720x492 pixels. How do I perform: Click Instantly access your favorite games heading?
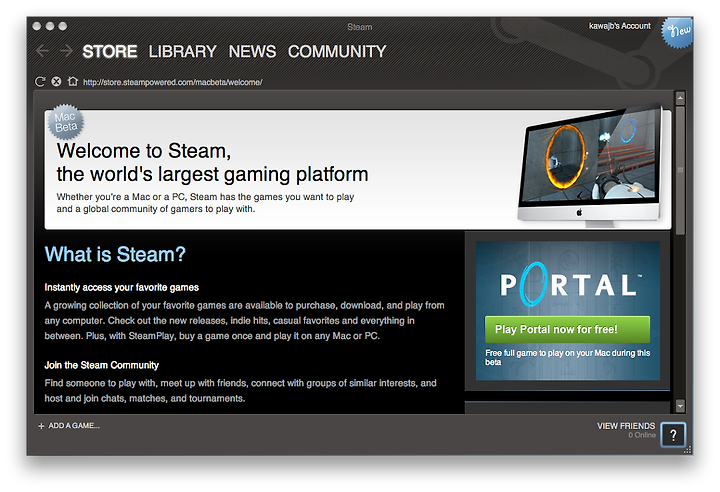(122, 288)
